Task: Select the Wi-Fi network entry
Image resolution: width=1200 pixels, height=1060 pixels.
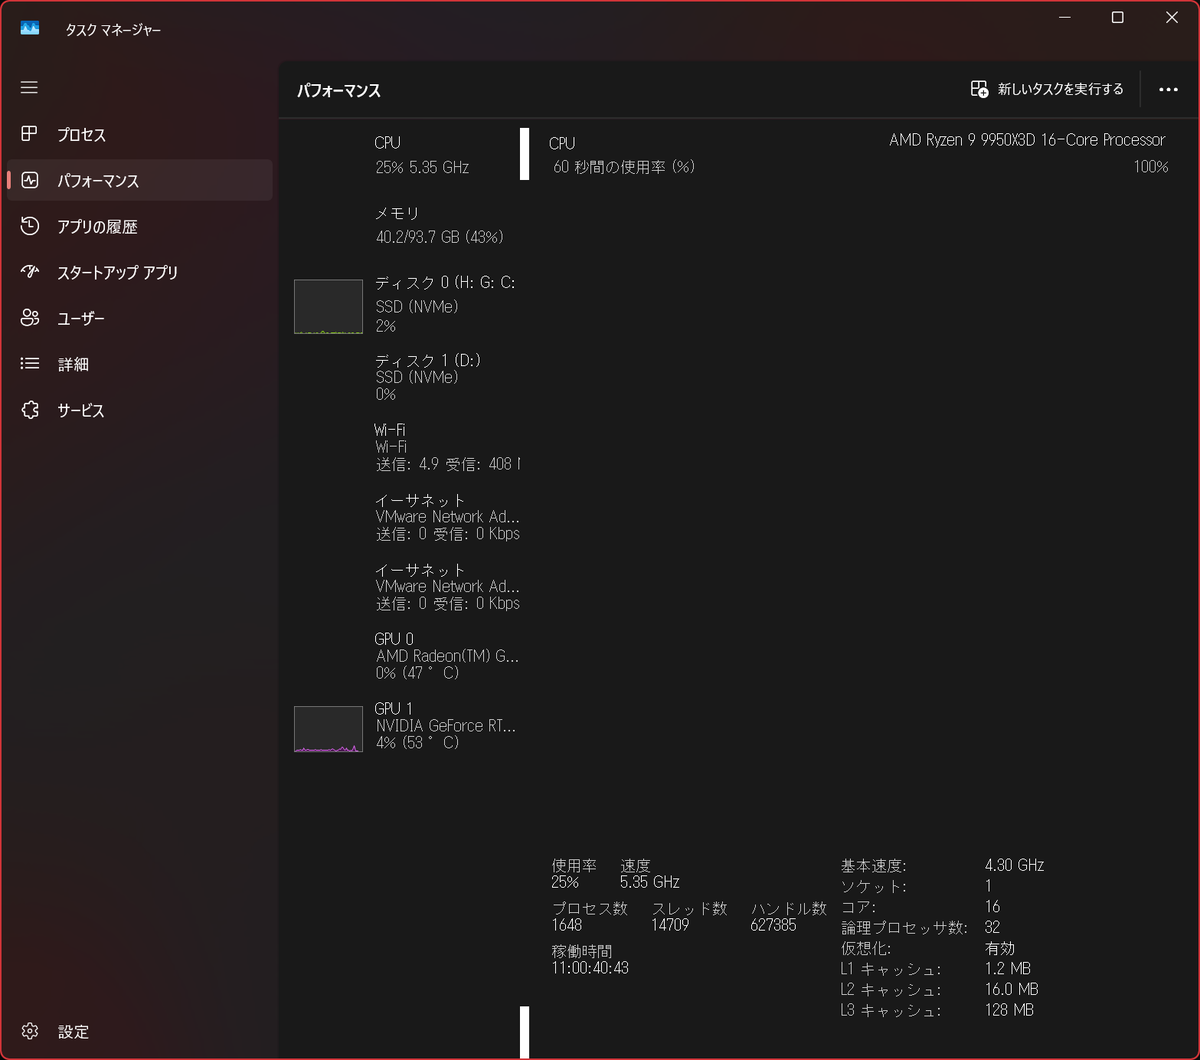Action: 404,446
